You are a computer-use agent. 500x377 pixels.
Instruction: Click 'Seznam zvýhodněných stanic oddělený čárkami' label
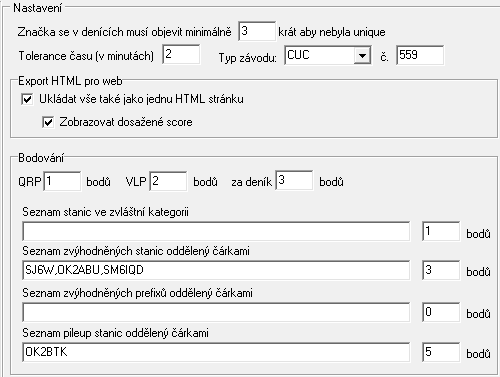click(x=136, y=251)
